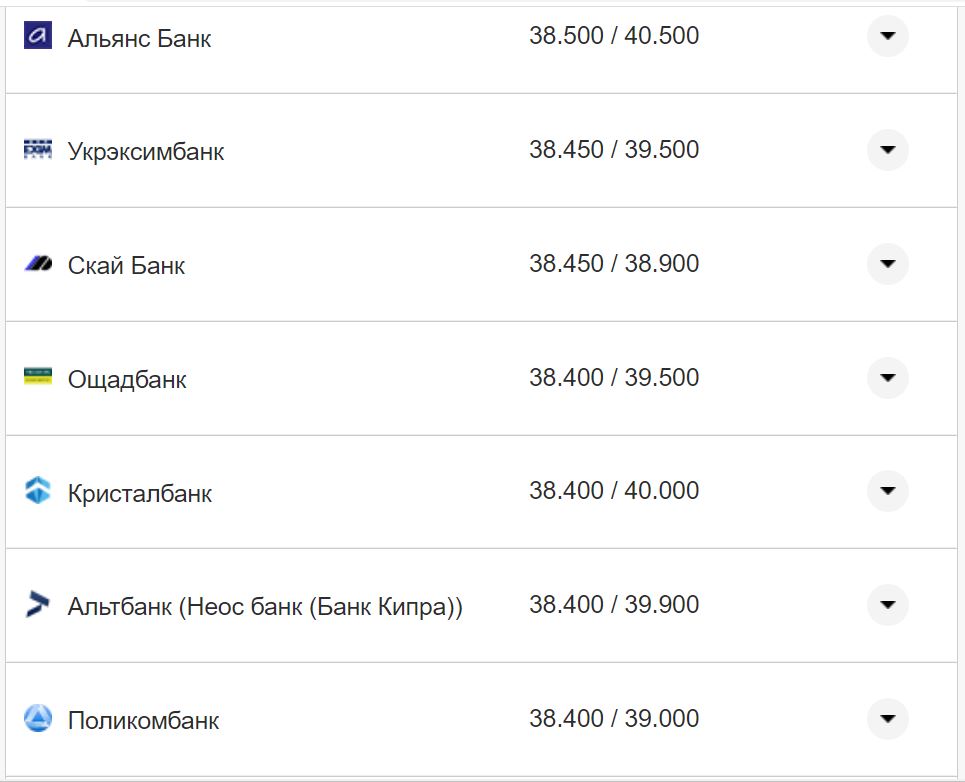Click the Укрэксимбанк logo icon

(37, 150)
